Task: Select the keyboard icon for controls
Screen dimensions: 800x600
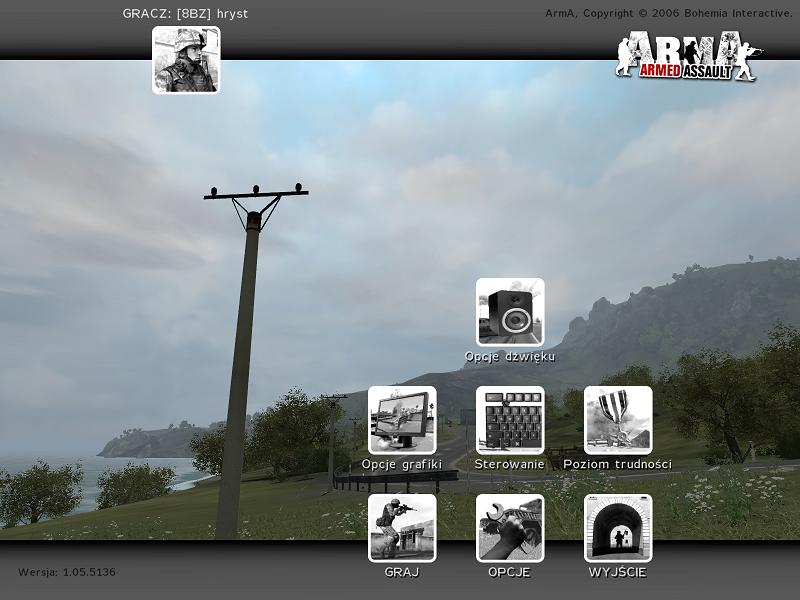Action: click(510, 420)
